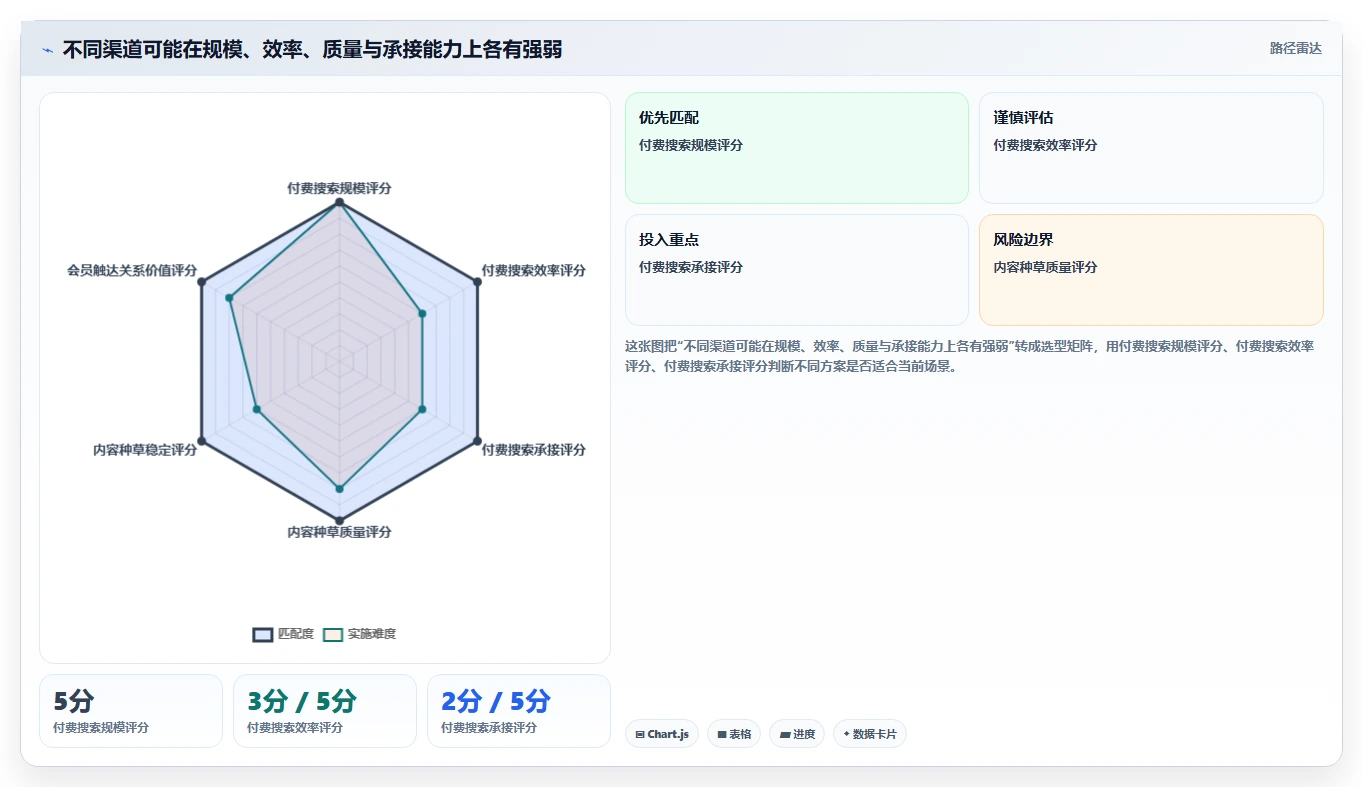Click the 实施难度 point on 内容种草稳定评分 axis
1363x787 pixels.
257,409
